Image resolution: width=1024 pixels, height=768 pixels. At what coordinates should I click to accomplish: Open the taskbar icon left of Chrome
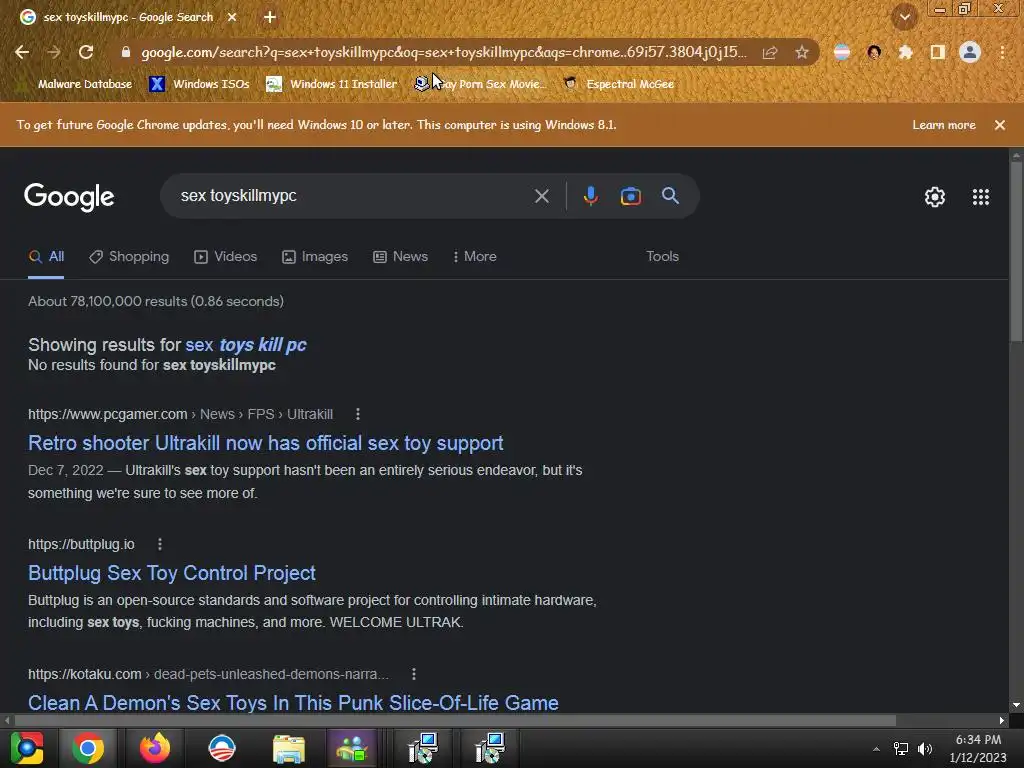[27, 748]
